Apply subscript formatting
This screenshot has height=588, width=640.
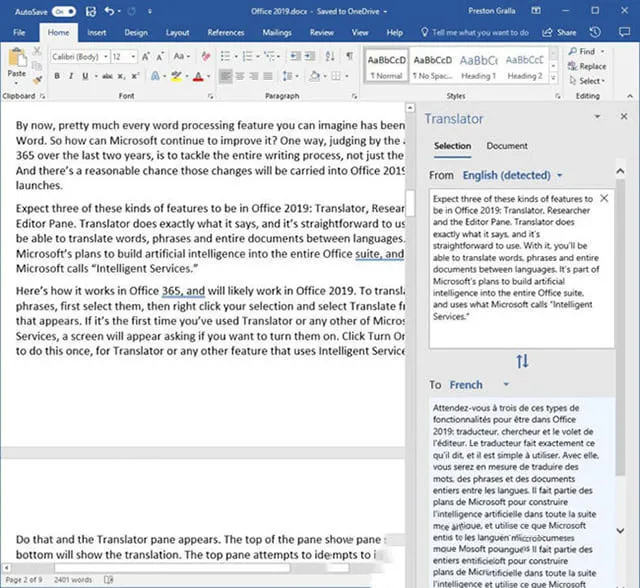click(121, 76)
